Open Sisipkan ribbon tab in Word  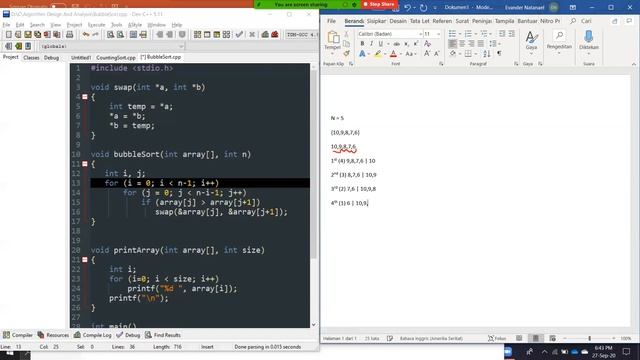point(376,21)
